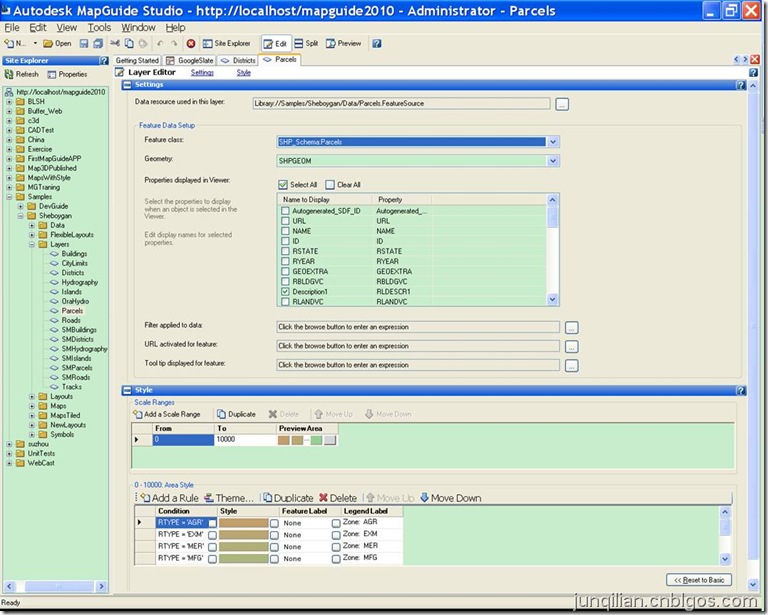Collapse the Samples folder in tree
The height and width of the screenshot is (615, 768).
[9, 197]
